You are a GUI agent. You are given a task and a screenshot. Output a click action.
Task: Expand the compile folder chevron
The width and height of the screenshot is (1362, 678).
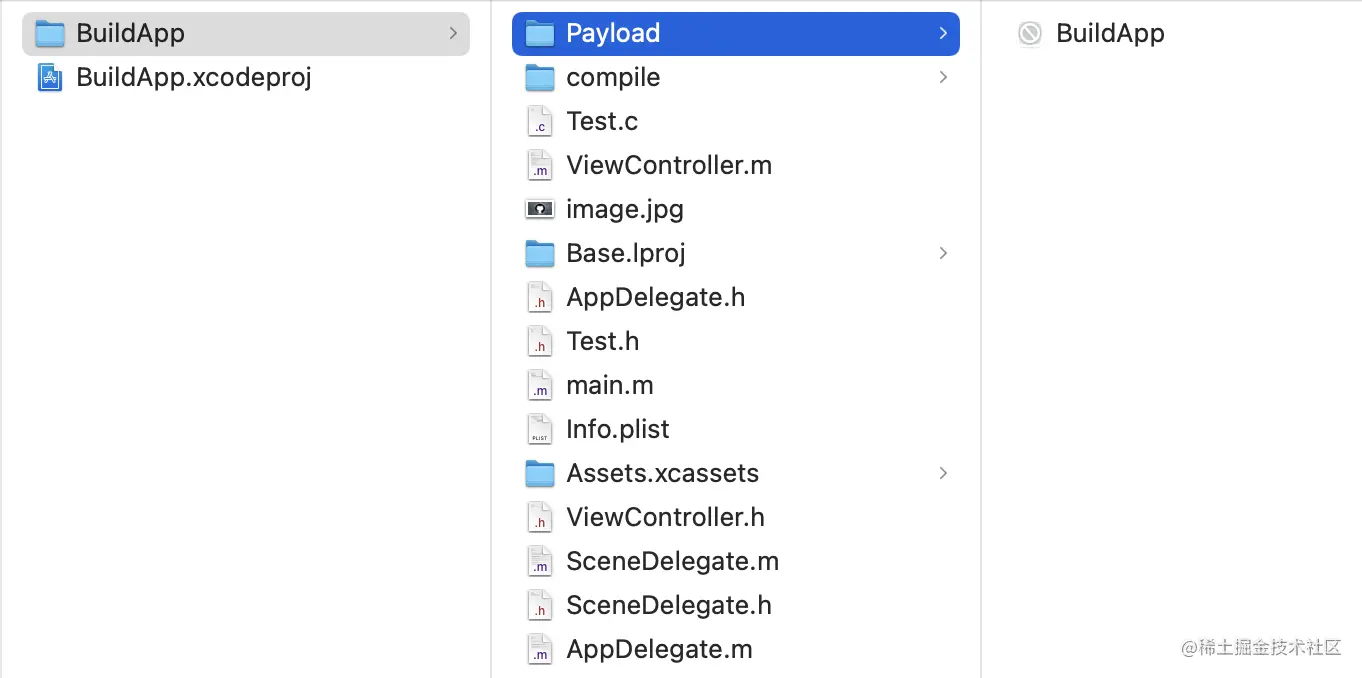tap(943, 77)
